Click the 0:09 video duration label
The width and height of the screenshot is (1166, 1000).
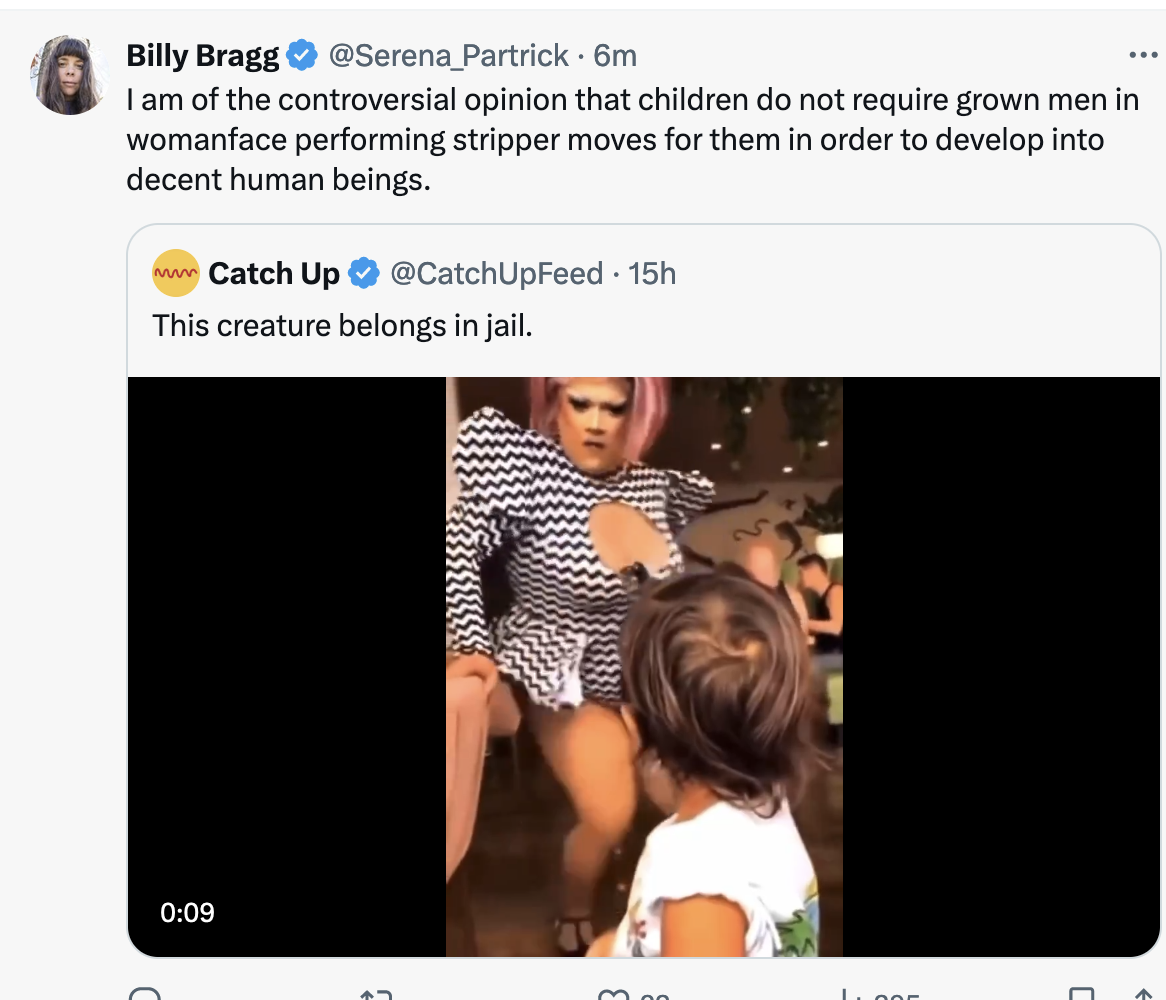point(187,912)
